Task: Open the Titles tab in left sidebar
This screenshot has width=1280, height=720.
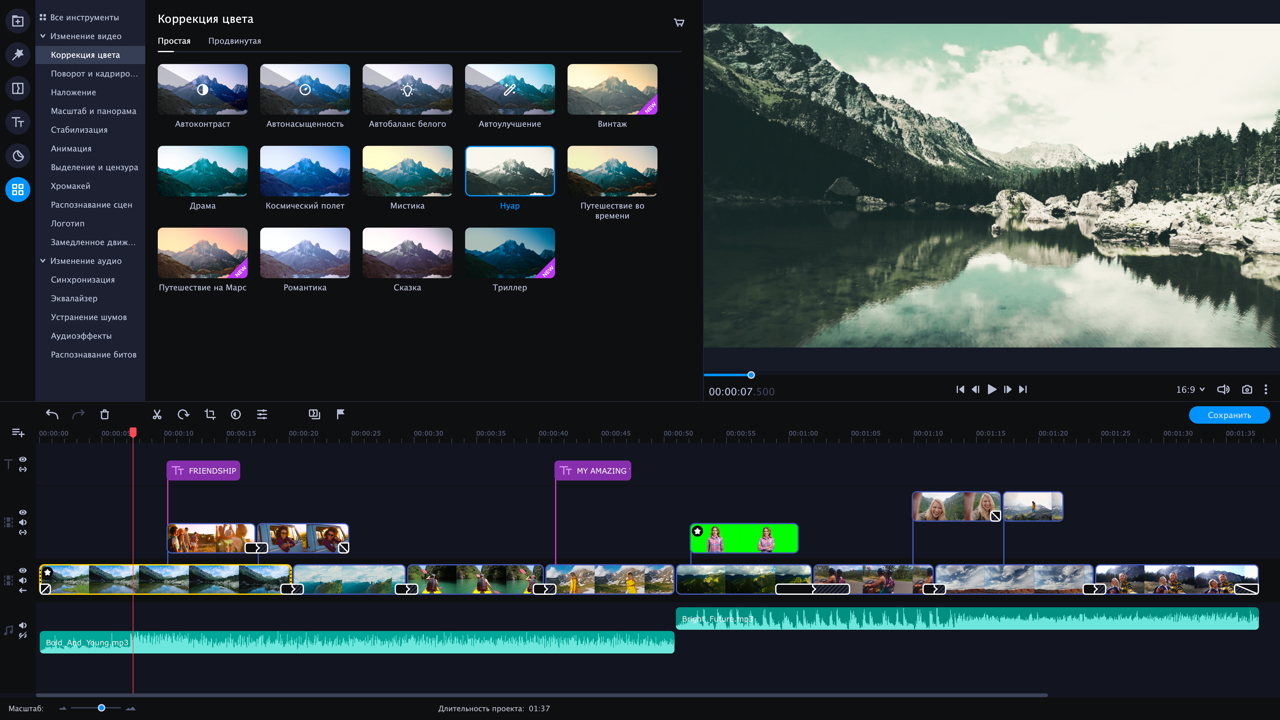Action: (x=17, y=122)
